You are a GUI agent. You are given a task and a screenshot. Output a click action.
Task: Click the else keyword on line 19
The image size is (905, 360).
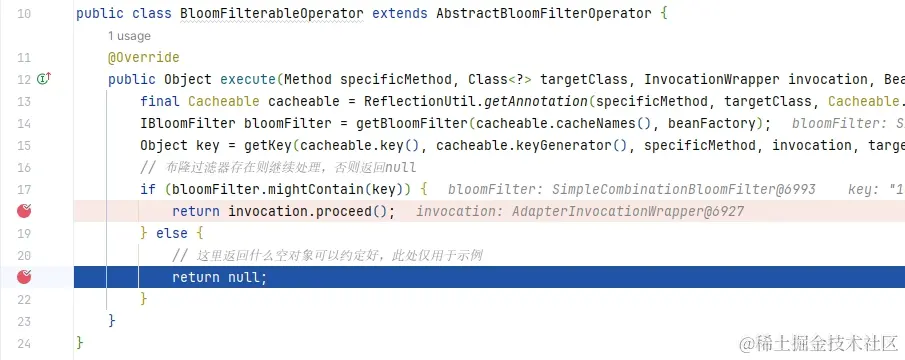pos(172,234)
